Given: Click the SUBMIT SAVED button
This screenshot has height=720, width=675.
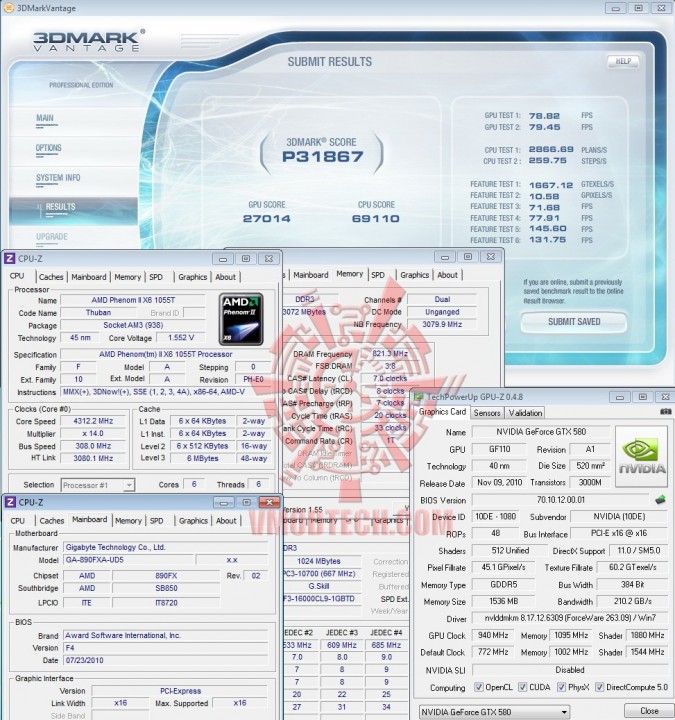Looking at the screenshot, I should coord(574,321).
